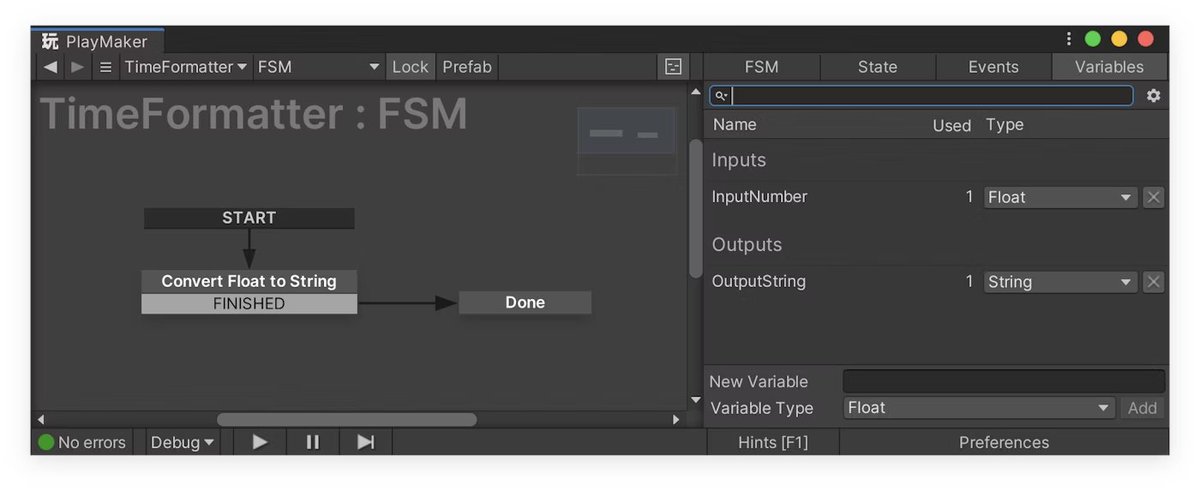Image resolution: width=1200 pixels, height=491 pixels.
Task: Open window kebab options menu
Action: click(1069, 39)
